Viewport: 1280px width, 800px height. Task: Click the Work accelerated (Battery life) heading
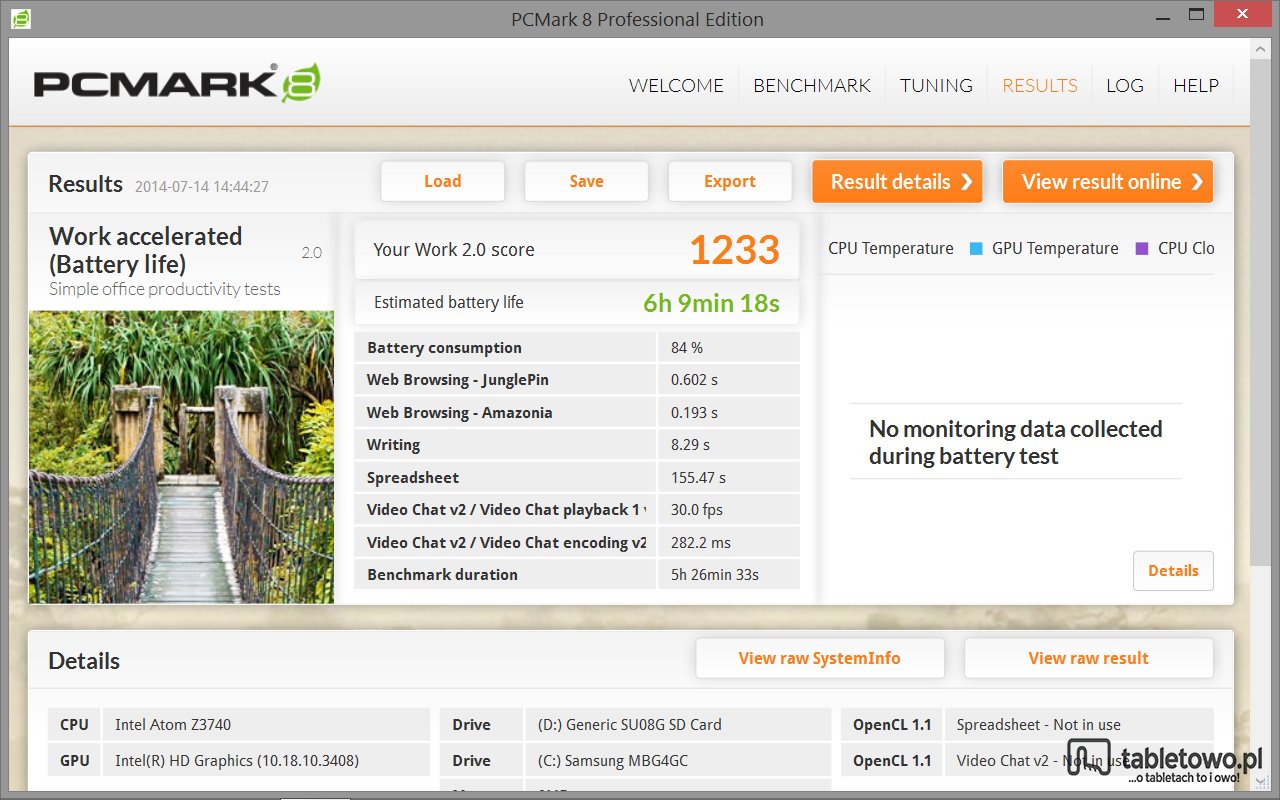(146, 250)
